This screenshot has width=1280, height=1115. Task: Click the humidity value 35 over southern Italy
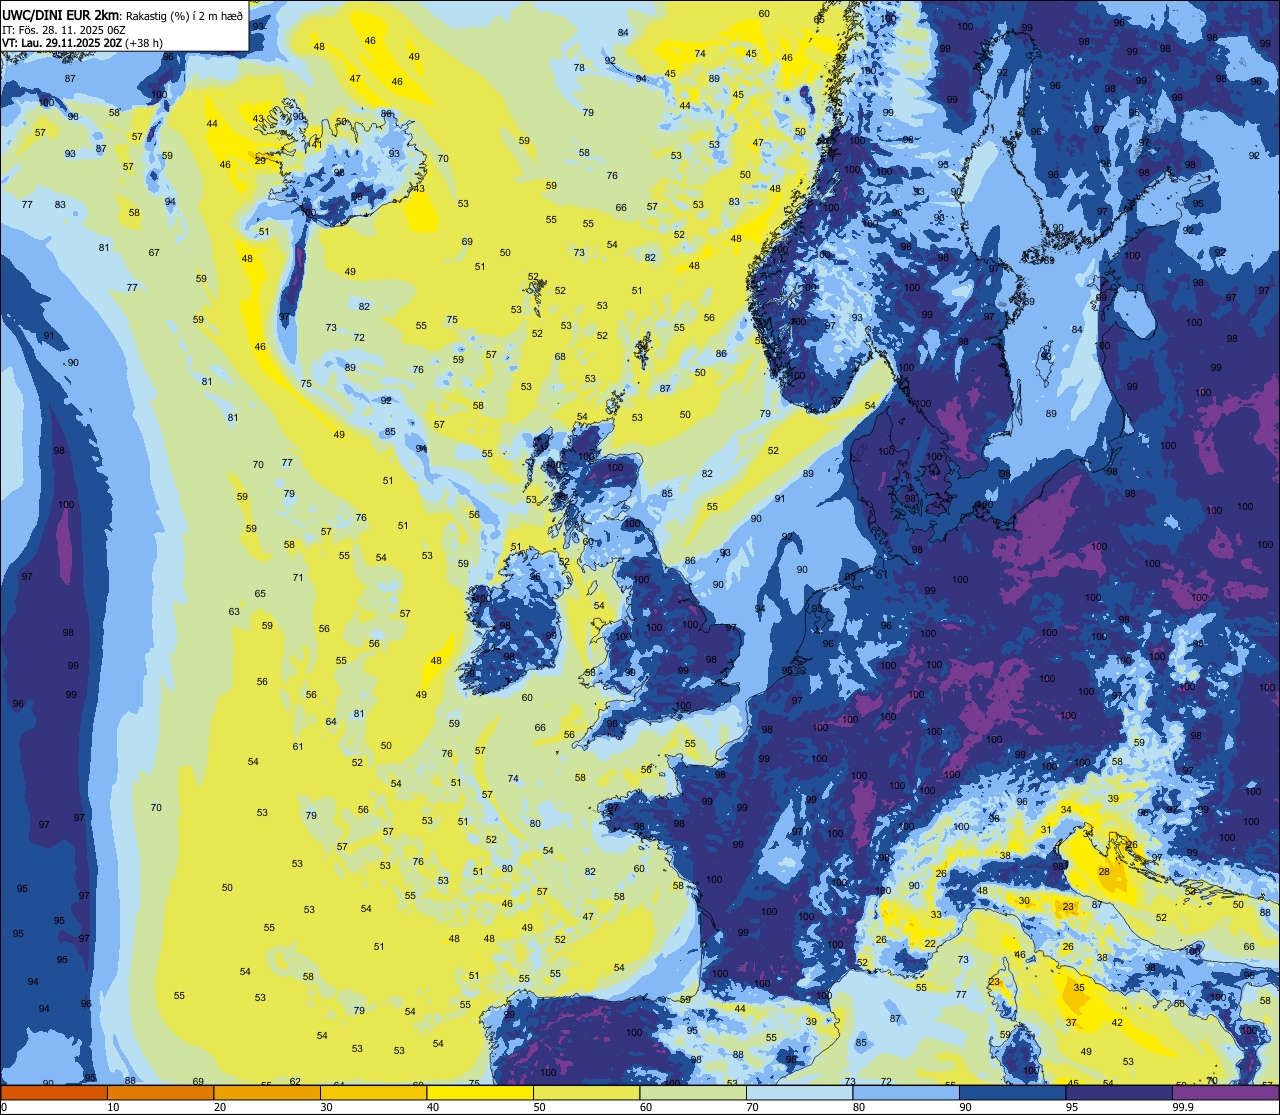tap(1079, 987)
